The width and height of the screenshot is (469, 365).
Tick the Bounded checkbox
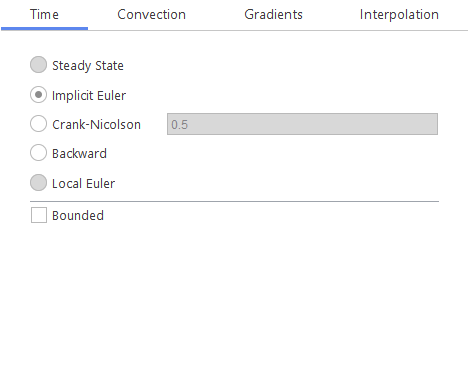point(39,215)
